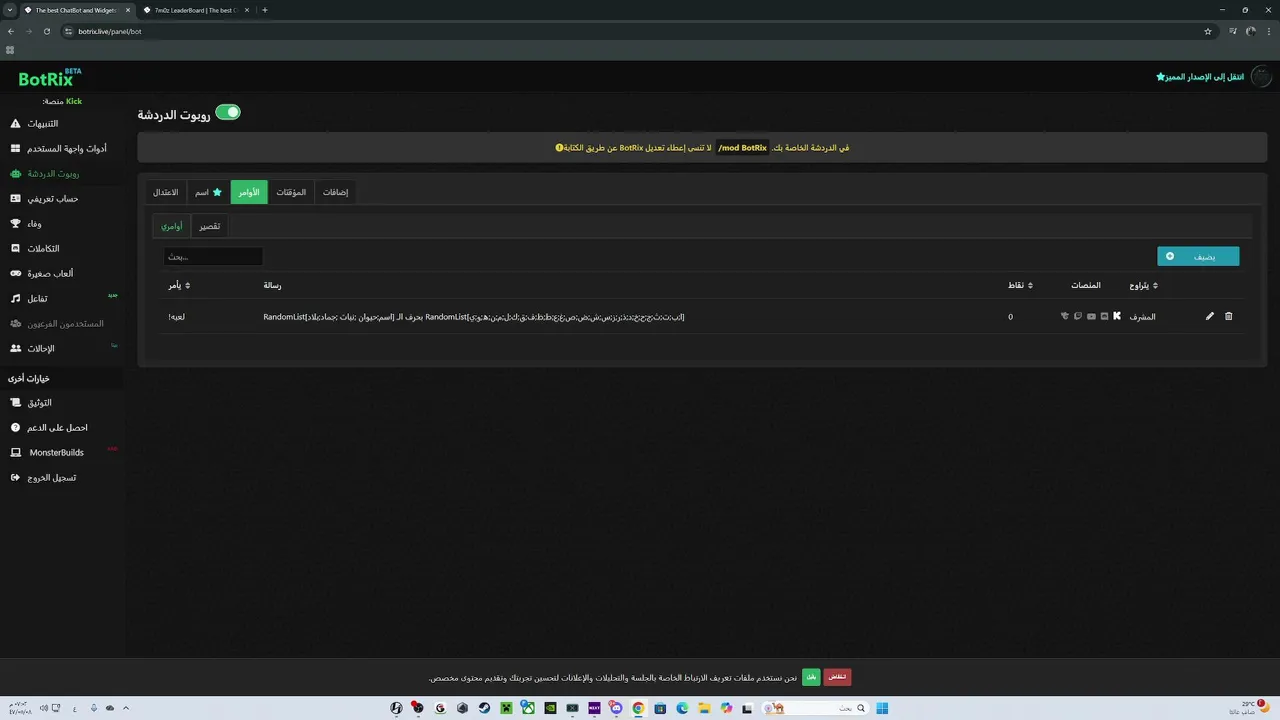Screen dimensions: 1280x720
Task: Click the upgrade to premium link
Action: pos(1200,77)
